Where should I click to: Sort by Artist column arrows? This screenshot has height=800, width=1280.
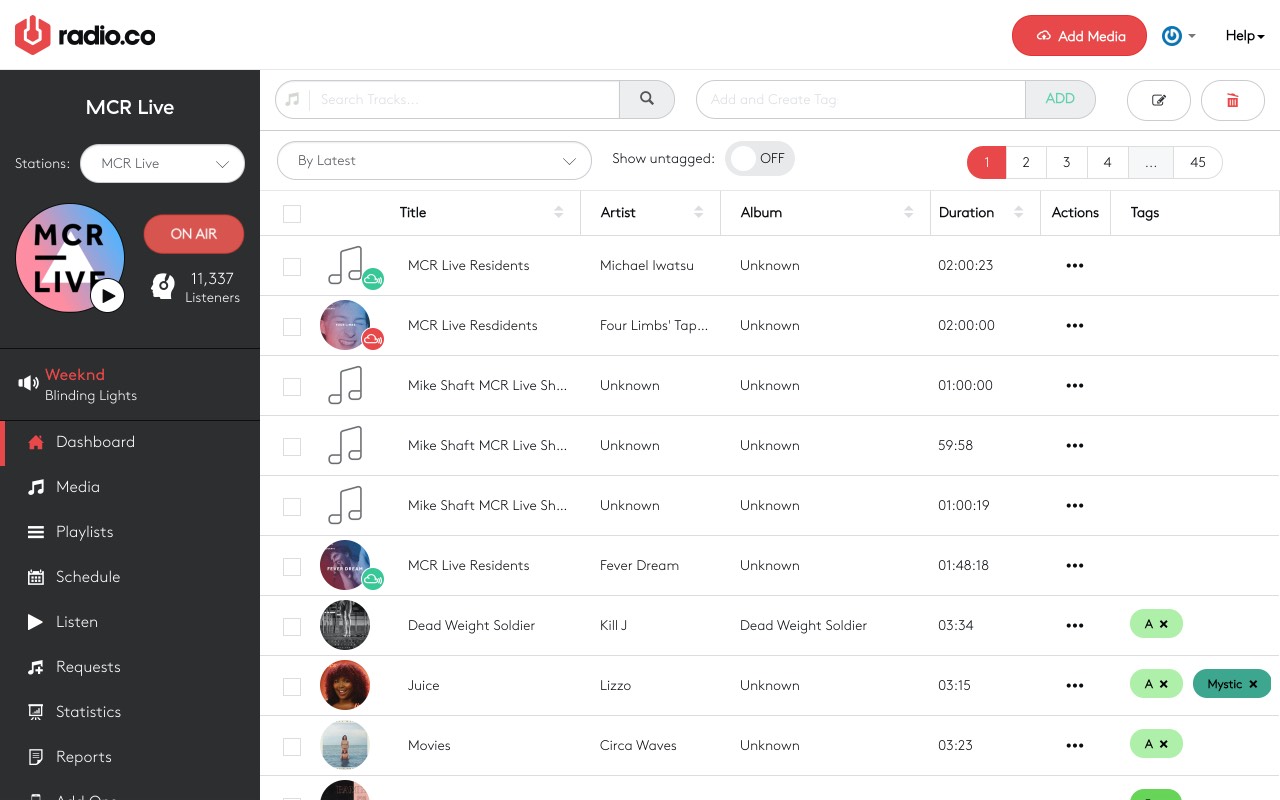pyautogui.click(x=699, y=212)
